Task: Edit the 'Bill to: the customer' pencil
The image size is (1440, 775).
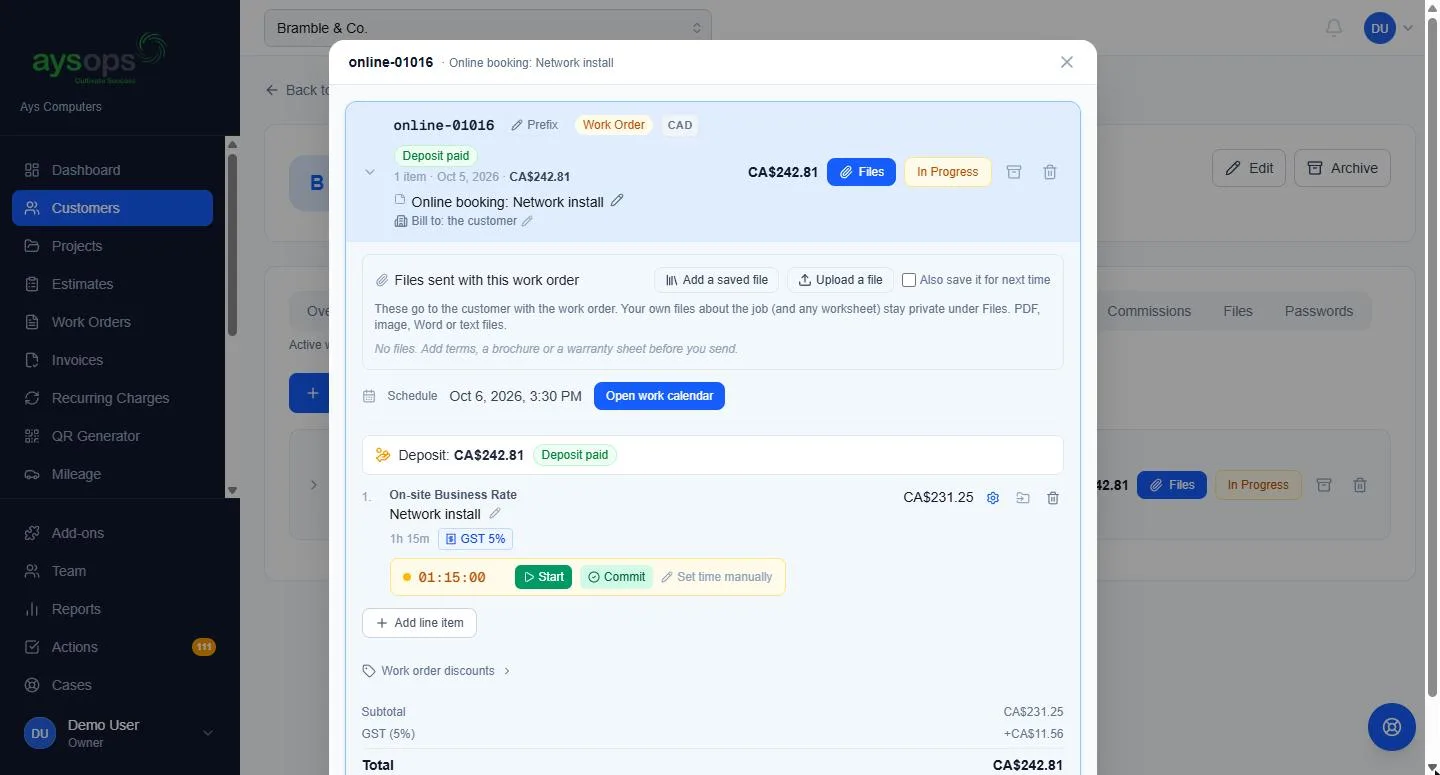Action: click(x=527, y=221)
